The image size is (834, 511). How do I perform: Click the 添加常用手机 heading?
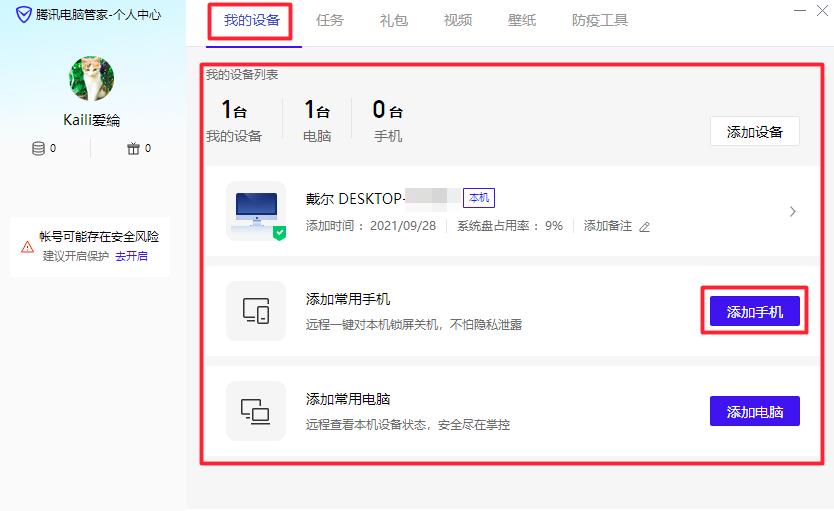click(x=348, y=299)
